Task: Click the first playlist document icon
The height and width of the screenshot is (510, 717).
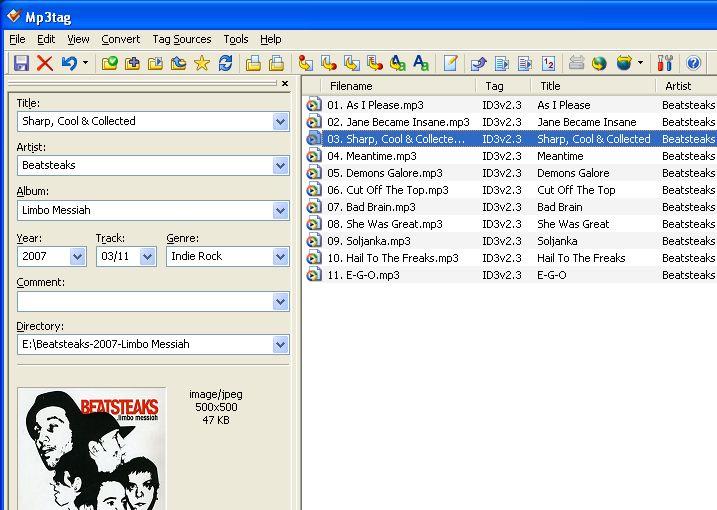Action: click(x=502, y=63)
